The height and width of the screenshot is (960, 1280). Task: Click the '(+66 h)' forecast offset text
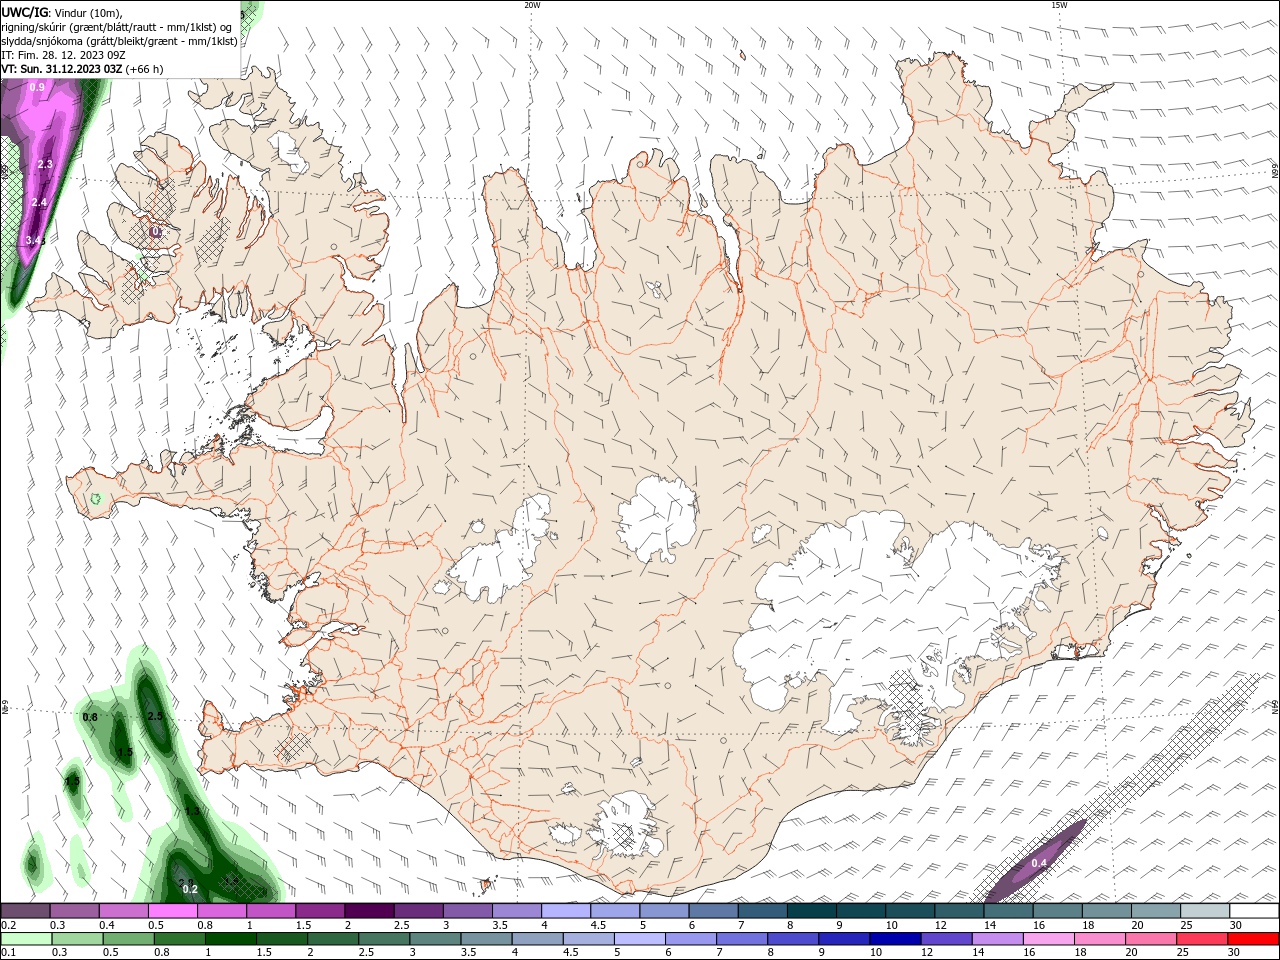(145, 69)
